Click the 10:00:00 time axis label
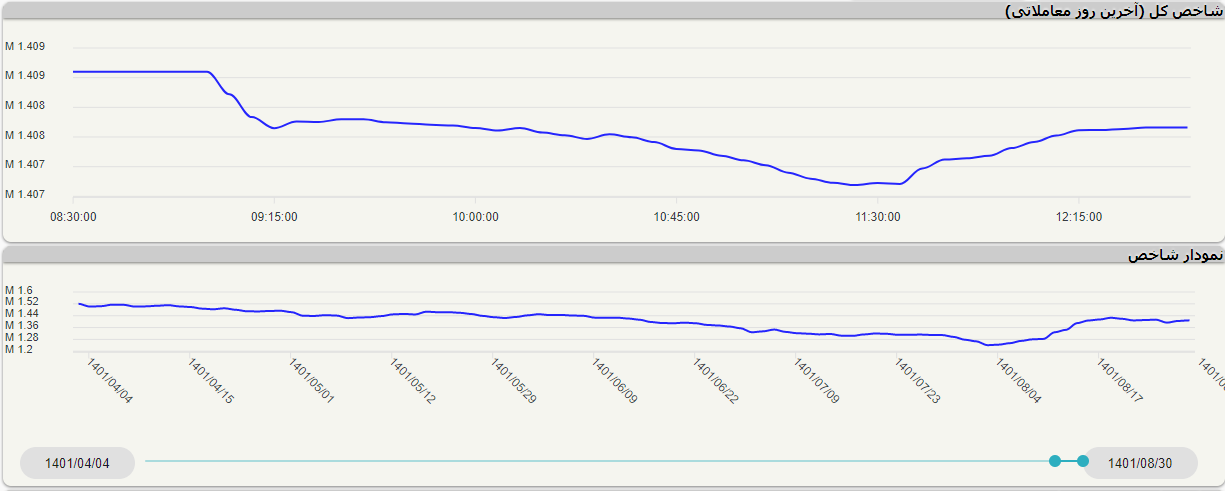This screenshot has width=1225, height=491. 475,216
